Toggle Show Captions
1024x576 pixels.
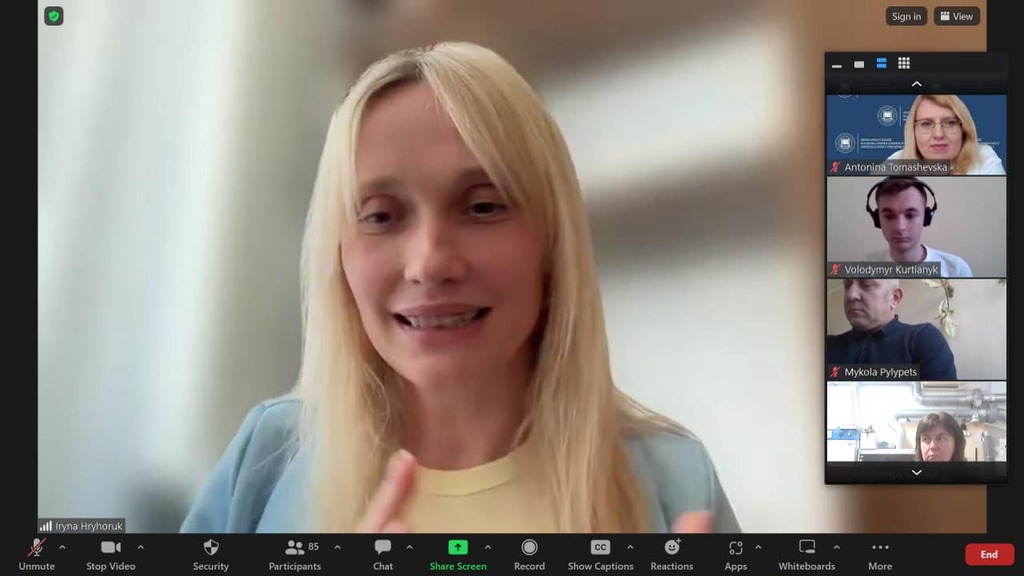[x=600, y=554]
